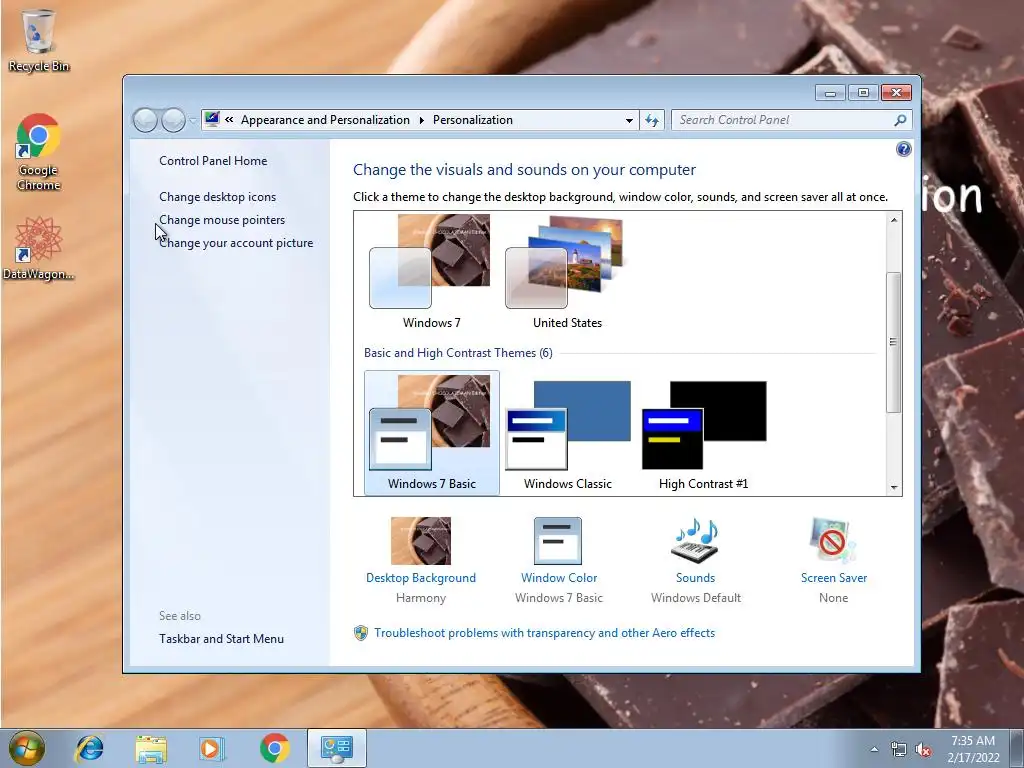
Task: Troubleshoot problems with transparency and Aero effects
Action: pos(545,633)
